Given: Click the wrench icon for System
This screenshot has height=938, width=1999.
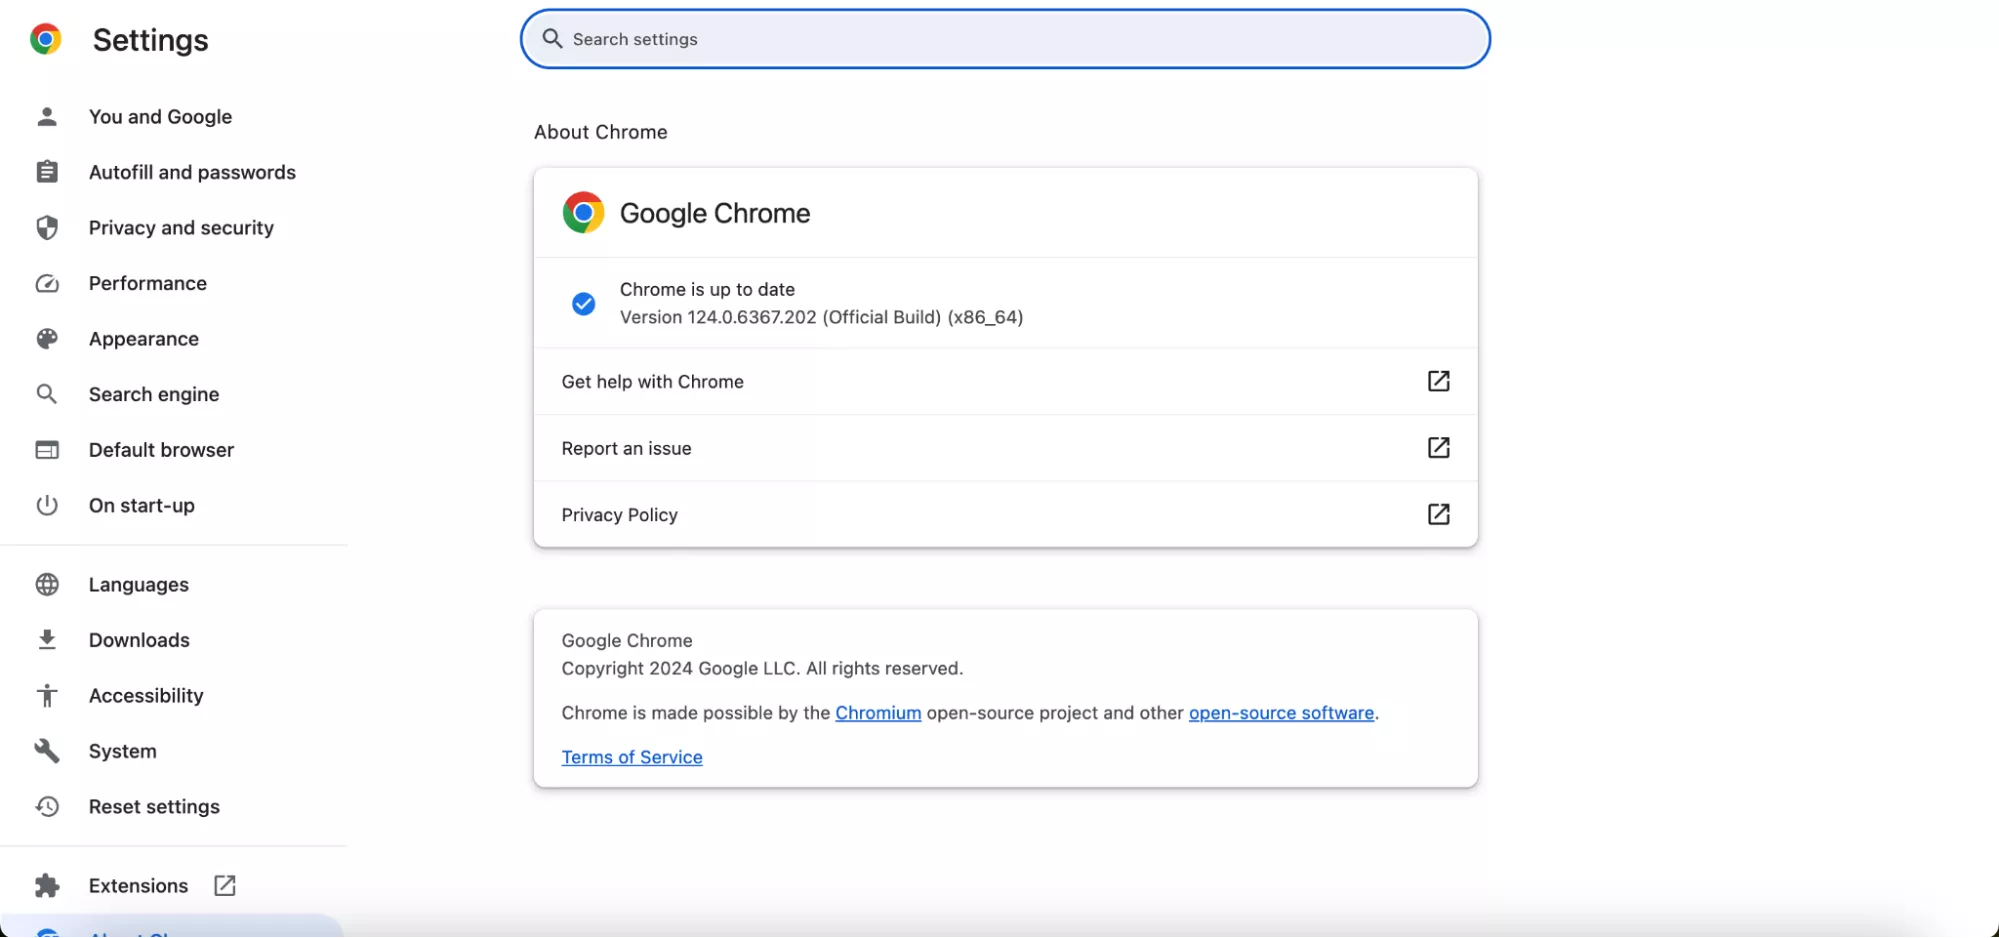Looking at the screenshot, I should tap(47, 751).
